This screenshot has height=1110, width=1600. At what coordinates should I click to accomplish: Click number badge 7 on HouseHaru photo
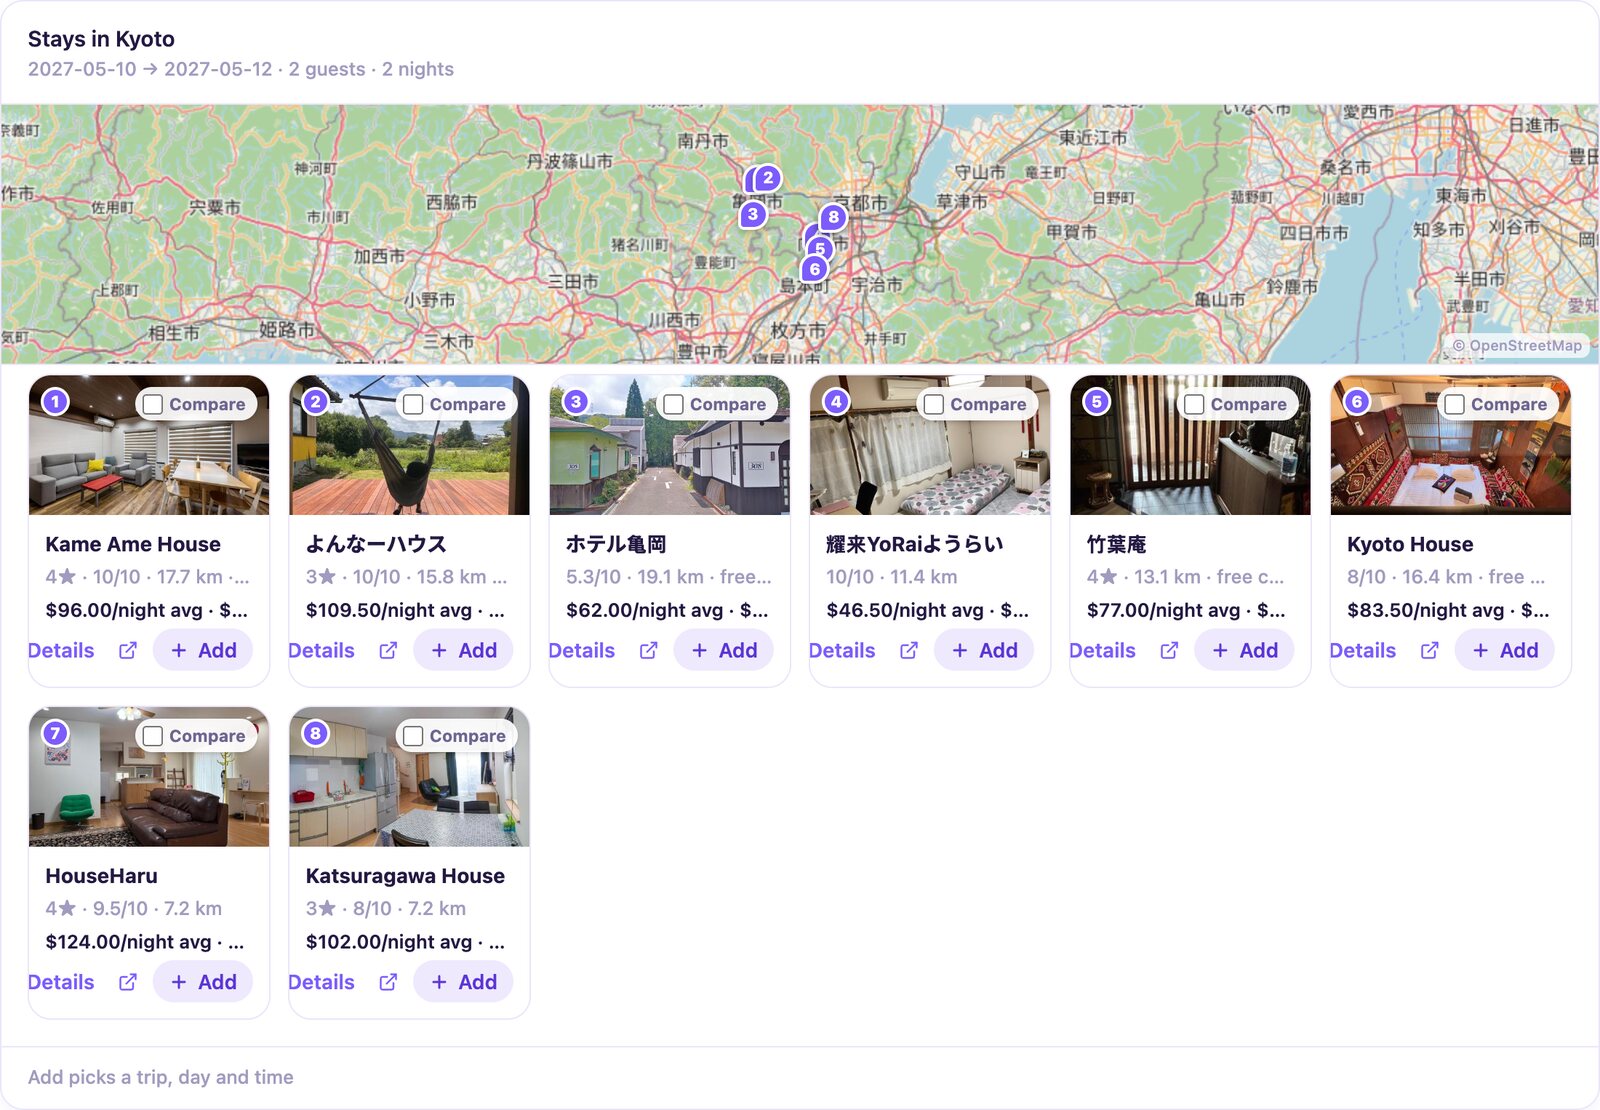pyautogui.click(x=55, y=733)
